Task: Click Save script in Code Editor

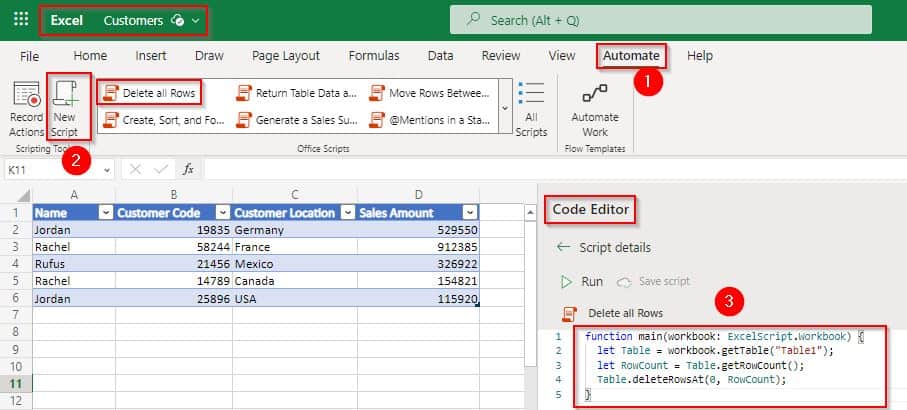Action: tap(654, 282)
